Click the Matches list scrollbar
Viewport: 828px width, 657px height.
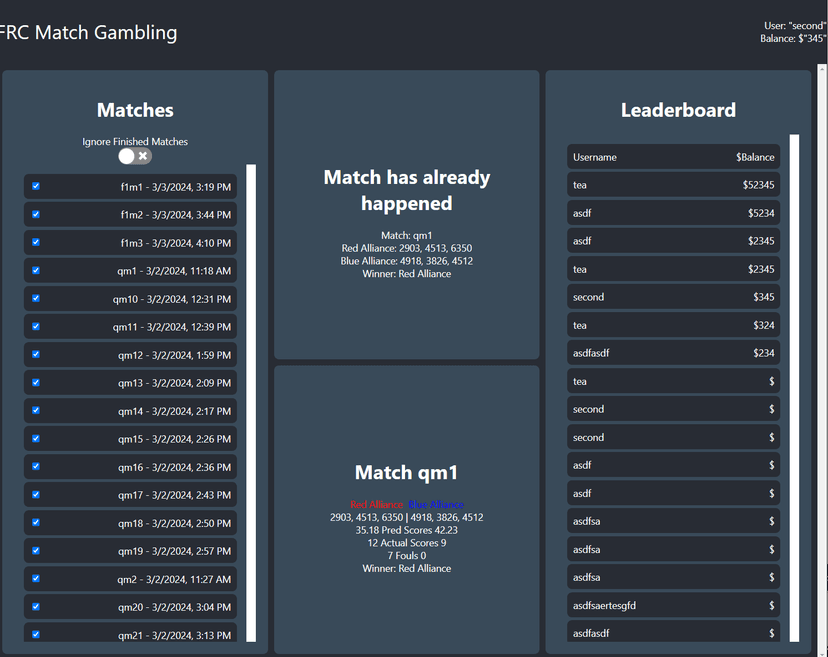(251, 403)
